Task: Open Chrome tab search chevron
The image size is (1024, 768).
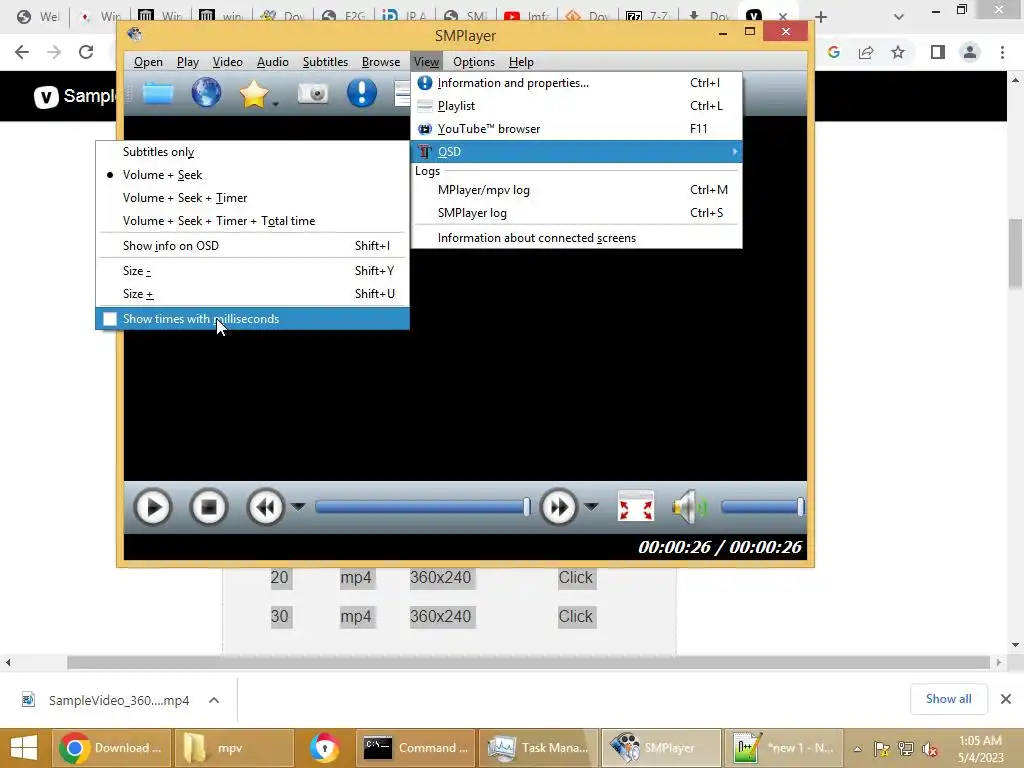Action: [899, 17]
